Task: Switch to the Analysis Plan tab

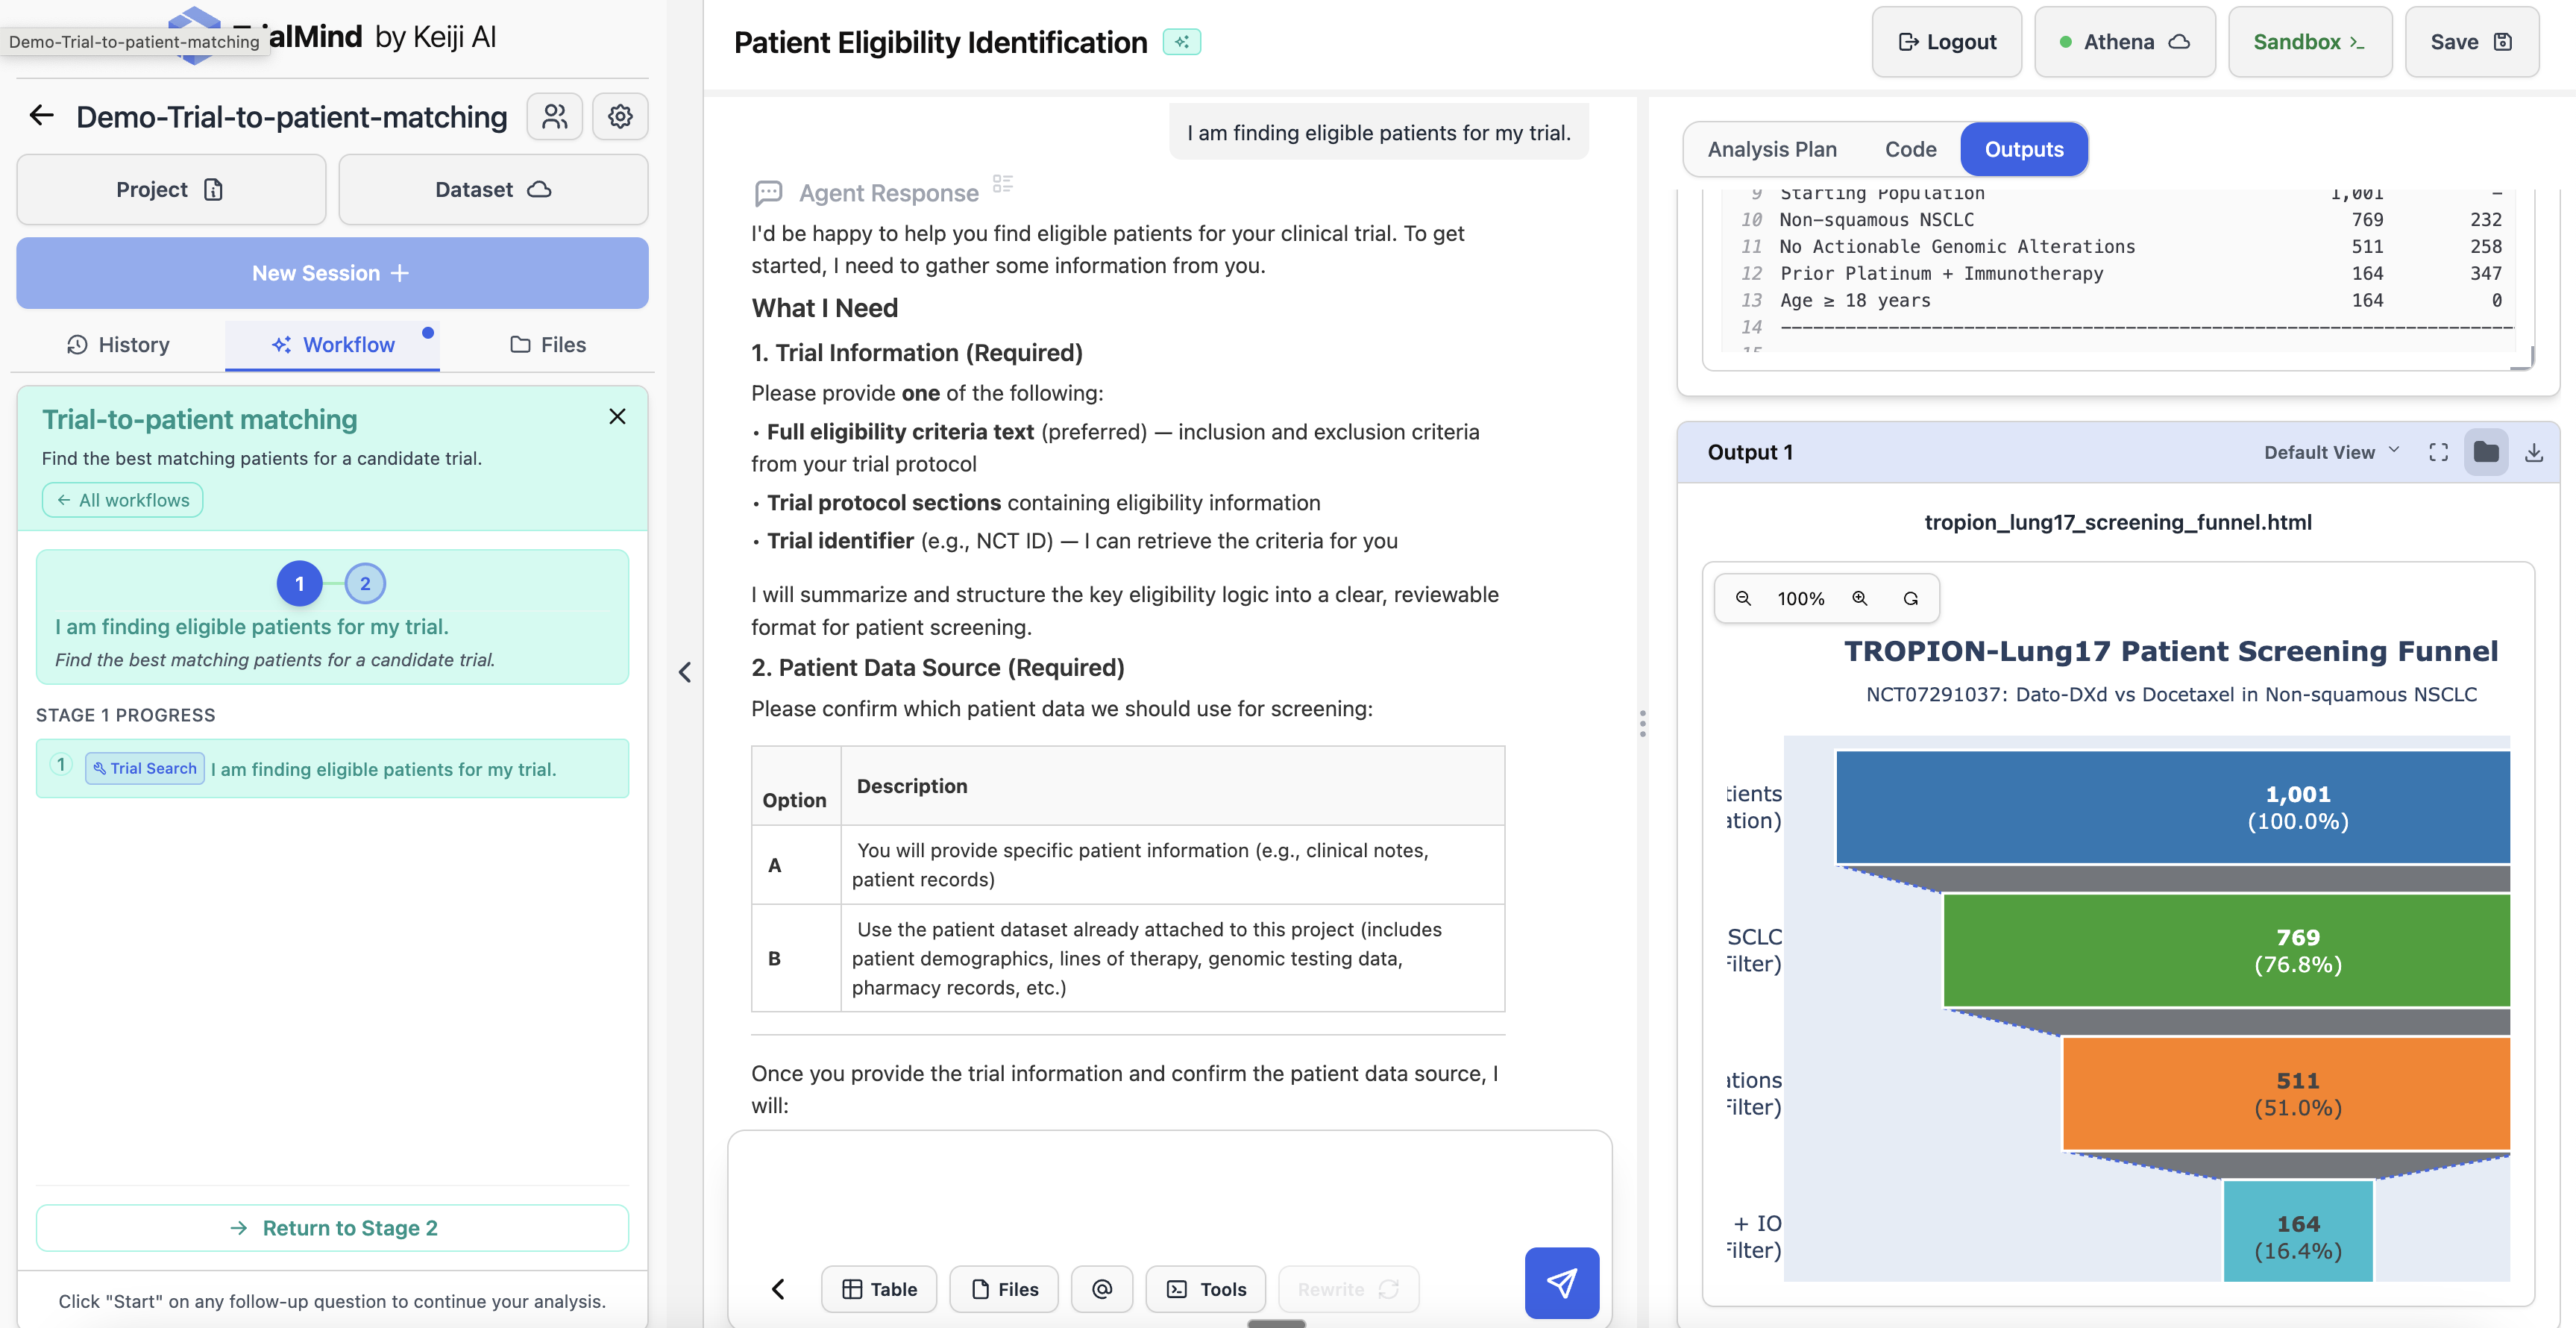Action: point(1772,149)
